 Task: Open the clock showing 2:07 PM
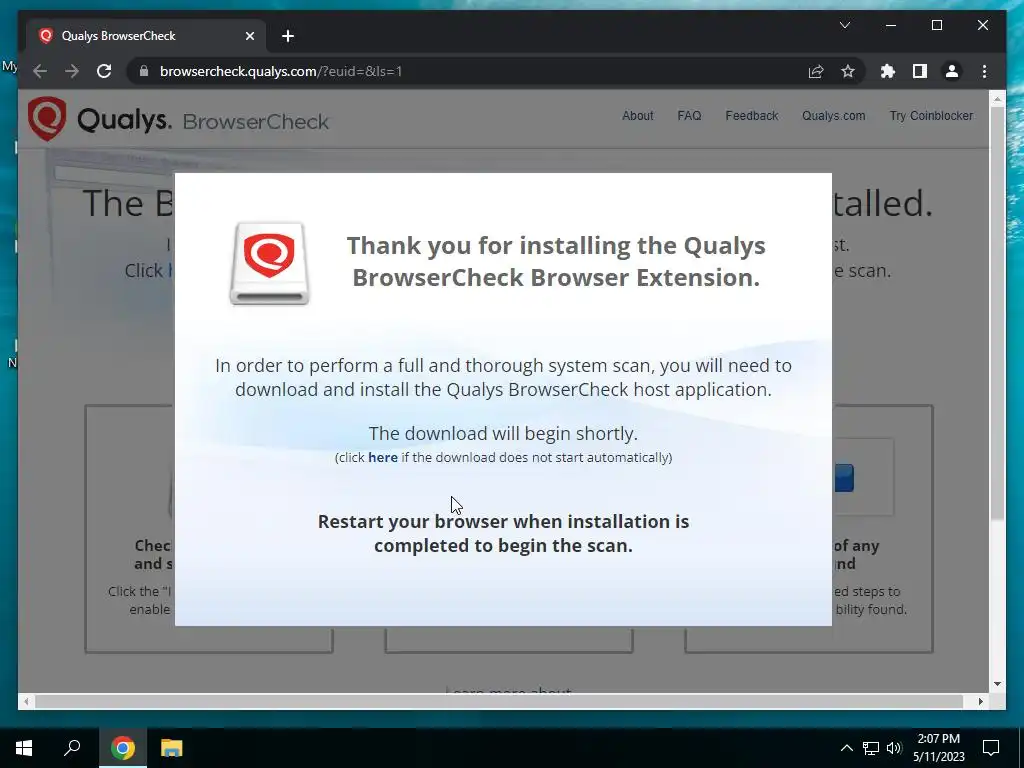tap(938, 748)
